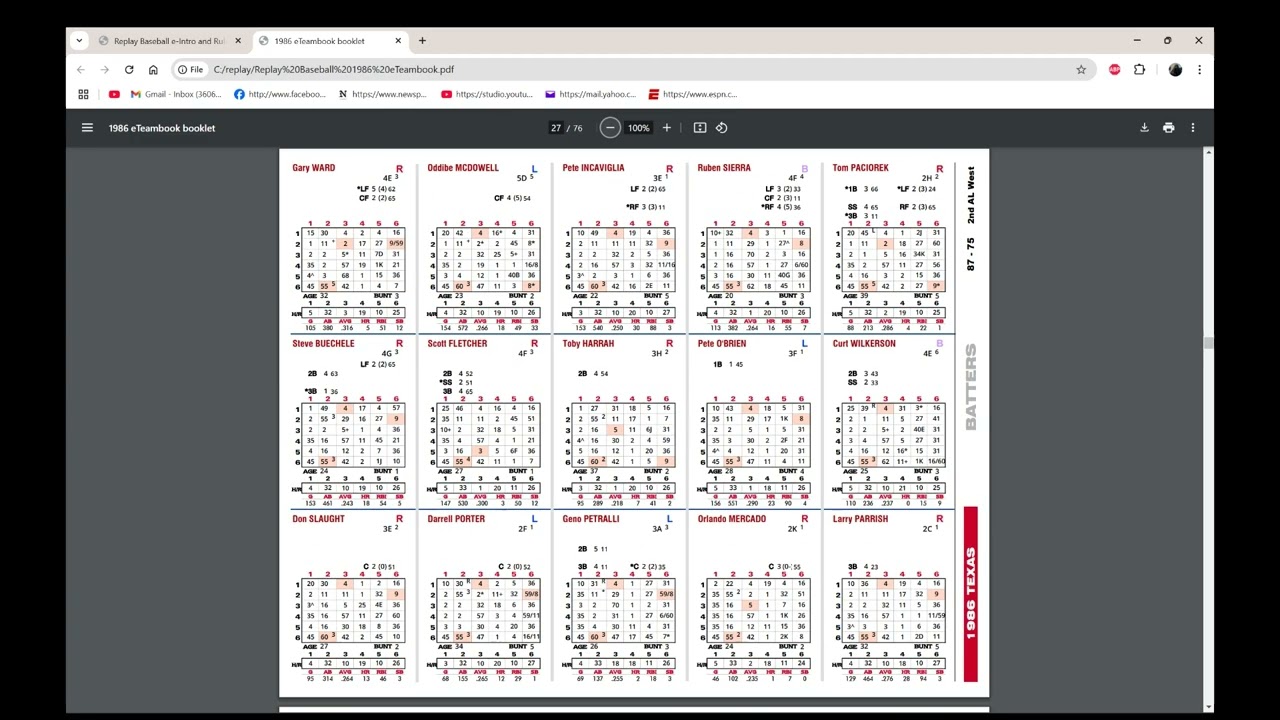The height and width of the screenshot is (720, 1280).
Task: Download the PDF file
Action: coord(1144,128)
